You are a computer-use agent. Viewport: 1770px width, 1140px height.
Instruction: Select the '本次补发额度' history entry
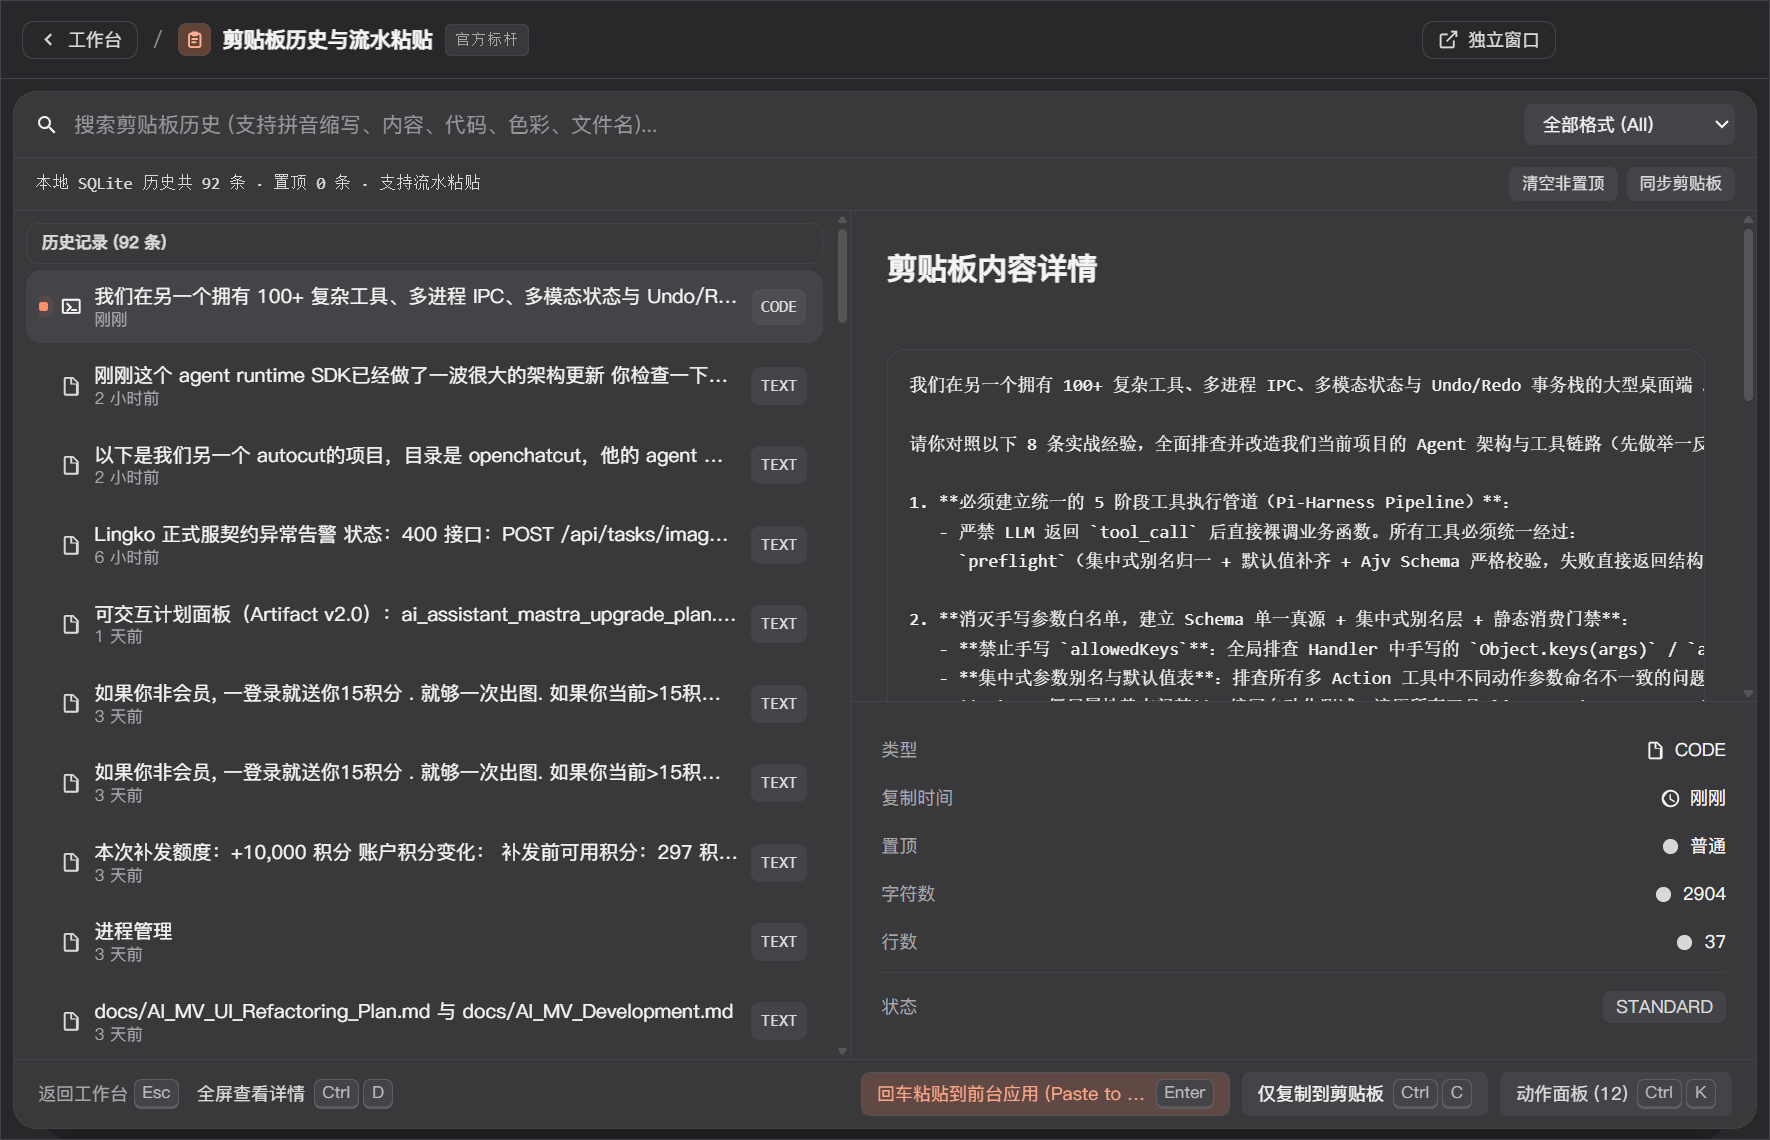tap(424, 862)
